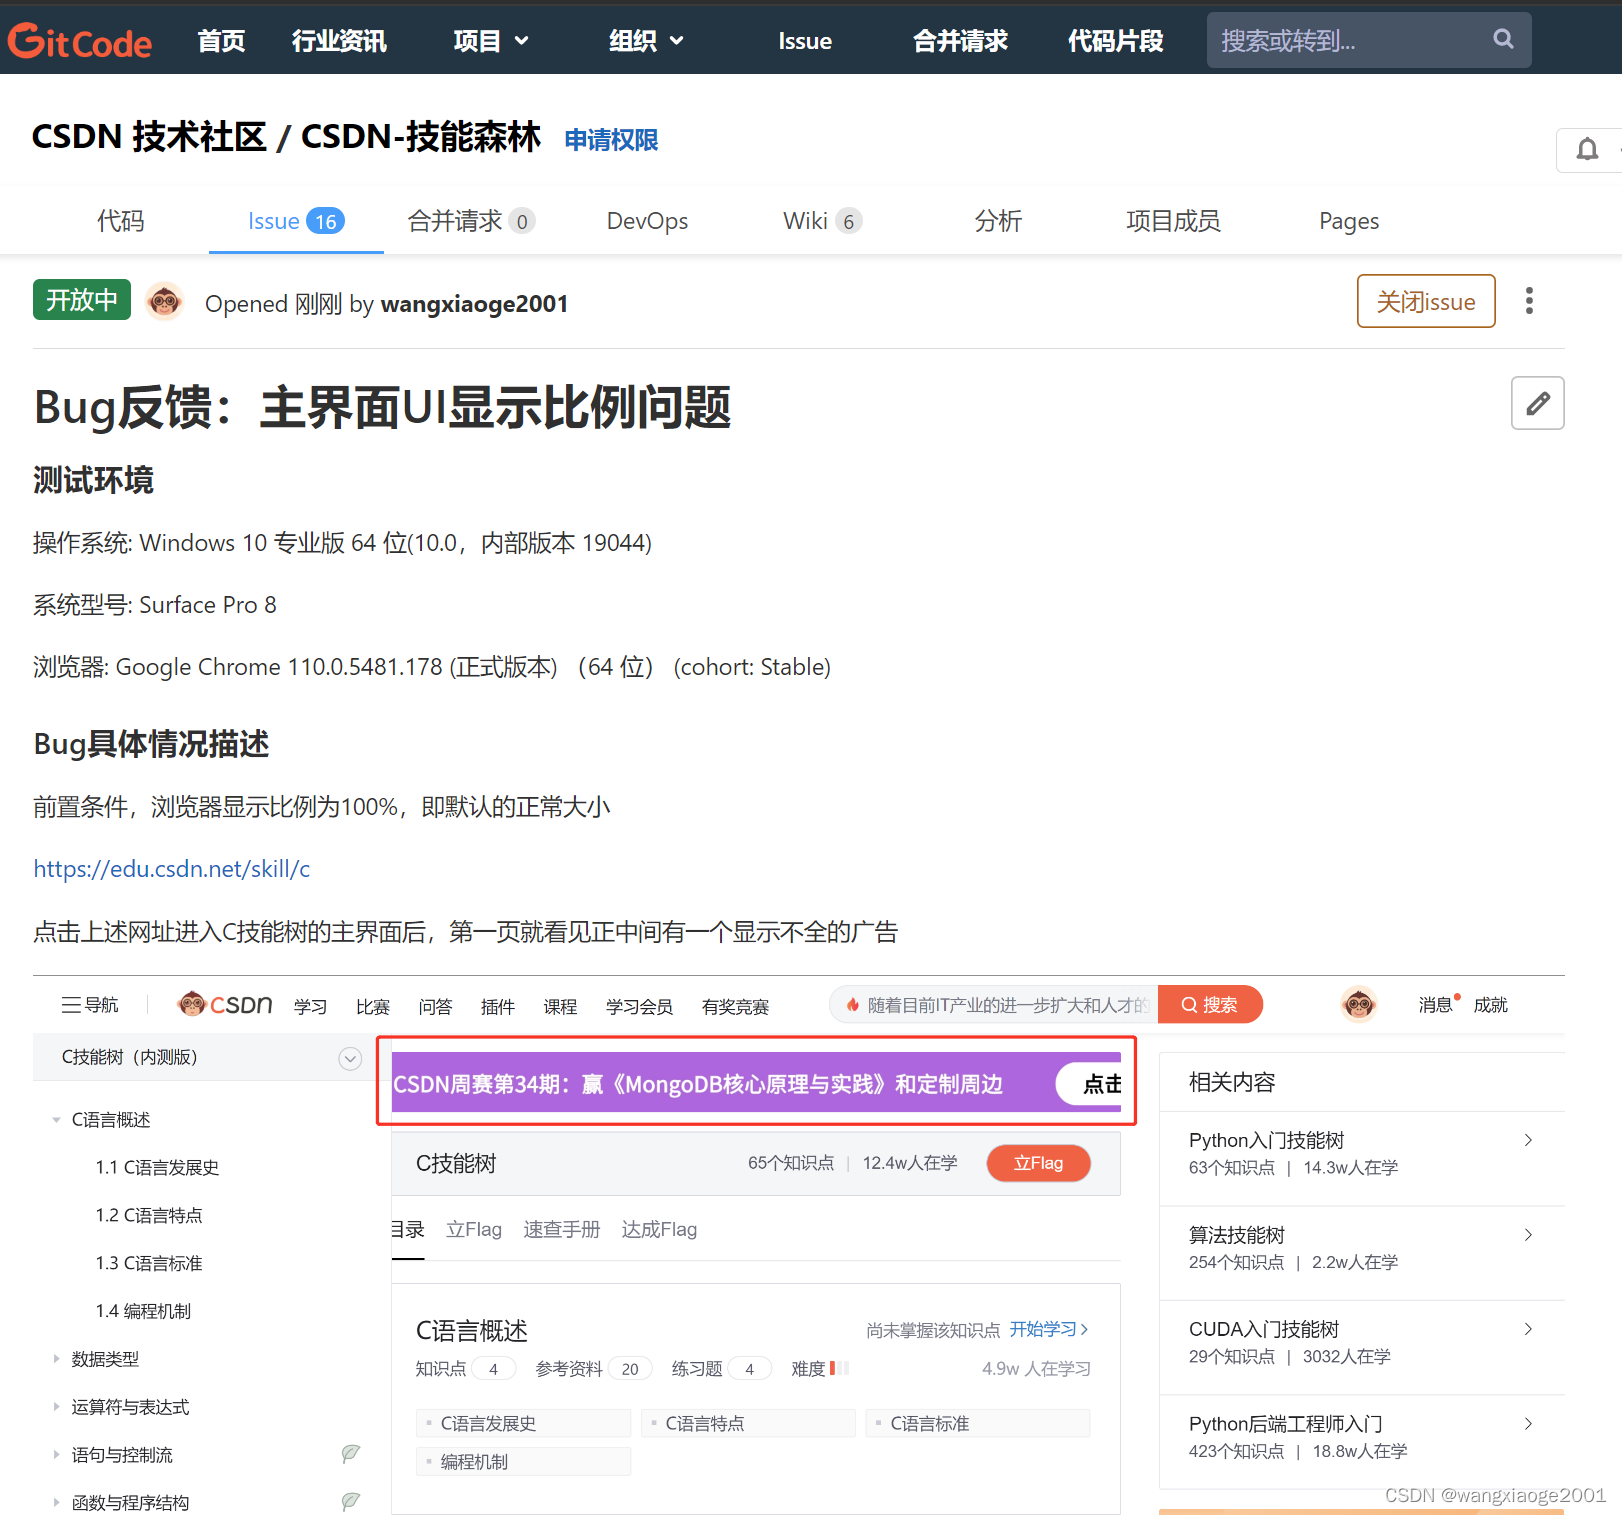Click the 编程机制 knowledge chip
Screen dimensions: 1622x1515
[524, 1462]
